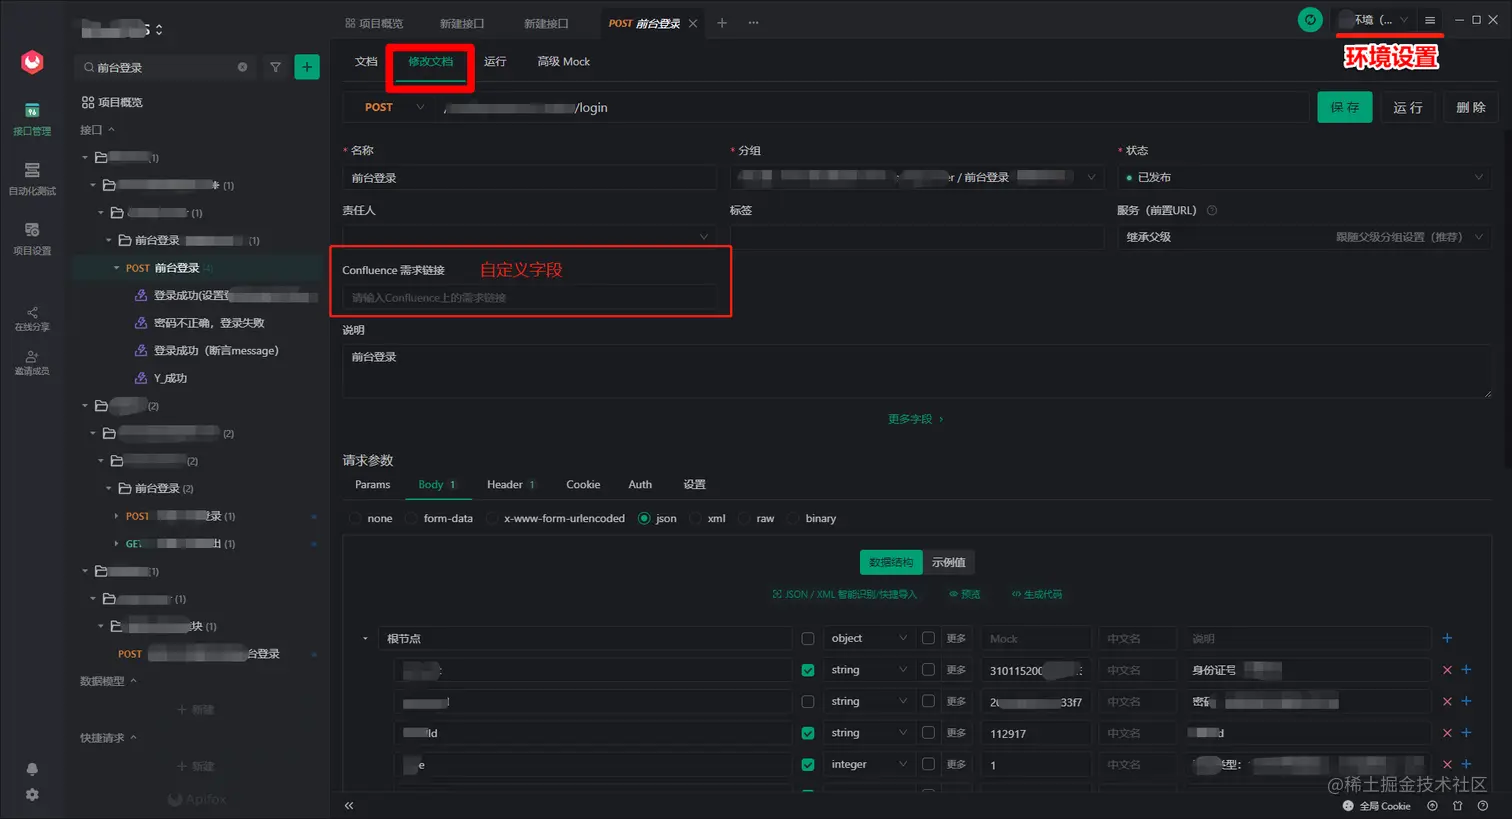The height and width of the screenshot is (819, 1512).
Task: Switch to the Header tab
Action: [x=511, y=484]
